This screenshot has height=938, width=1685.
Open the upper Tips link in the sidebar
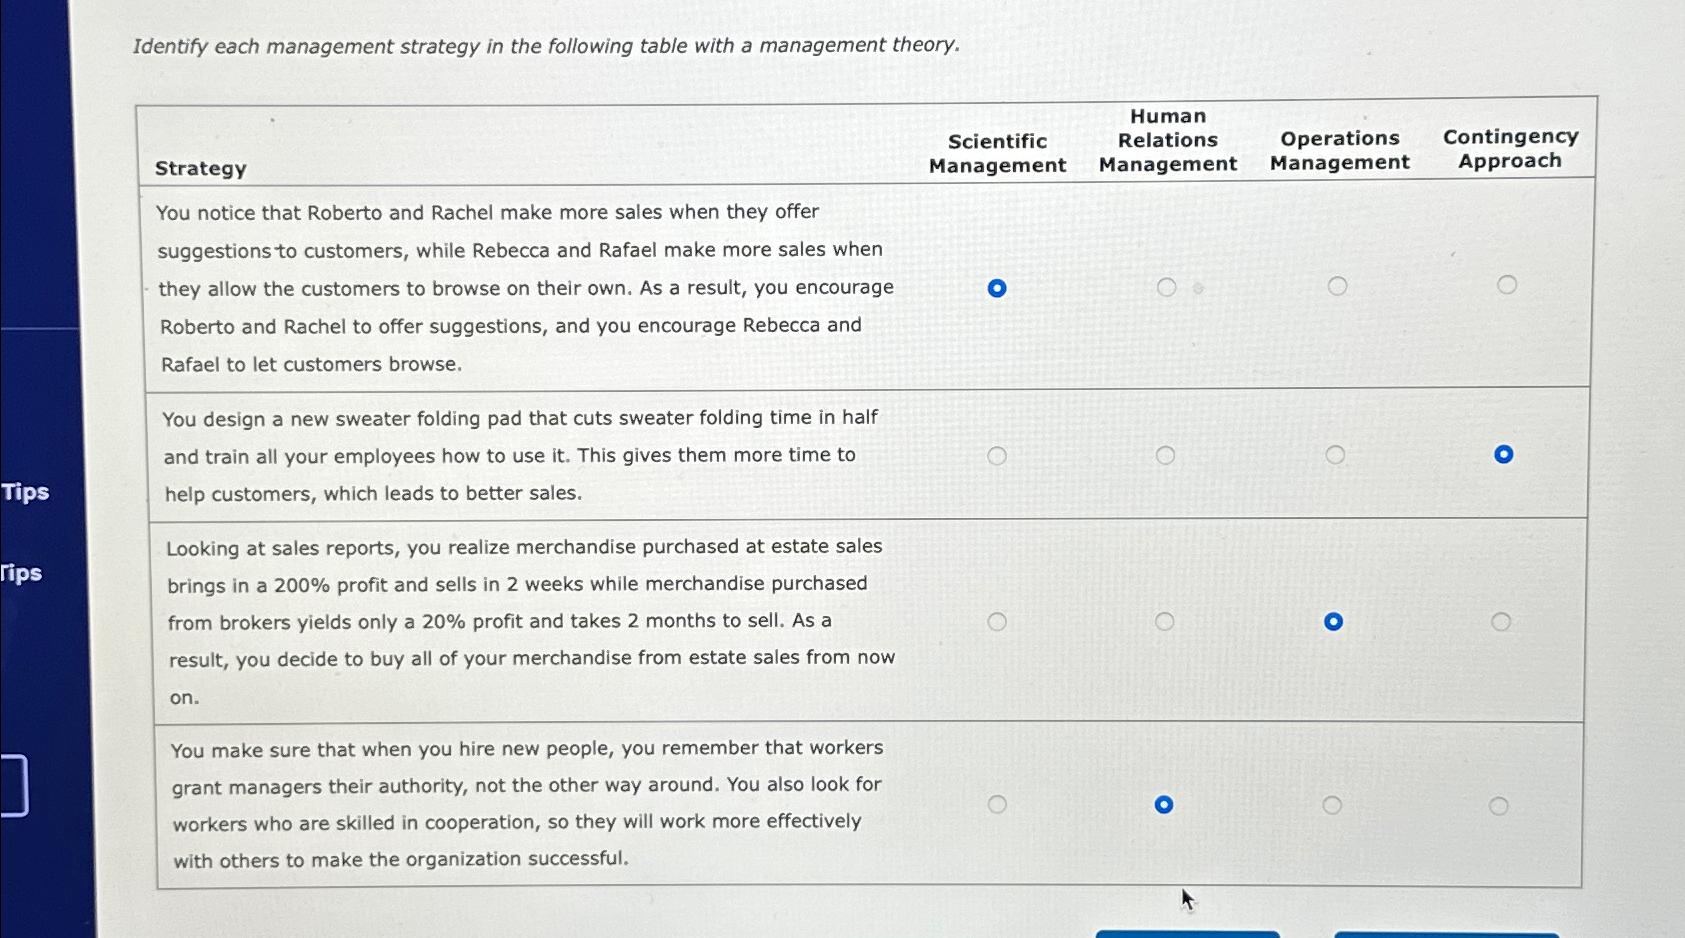click(x=25, y=492)
